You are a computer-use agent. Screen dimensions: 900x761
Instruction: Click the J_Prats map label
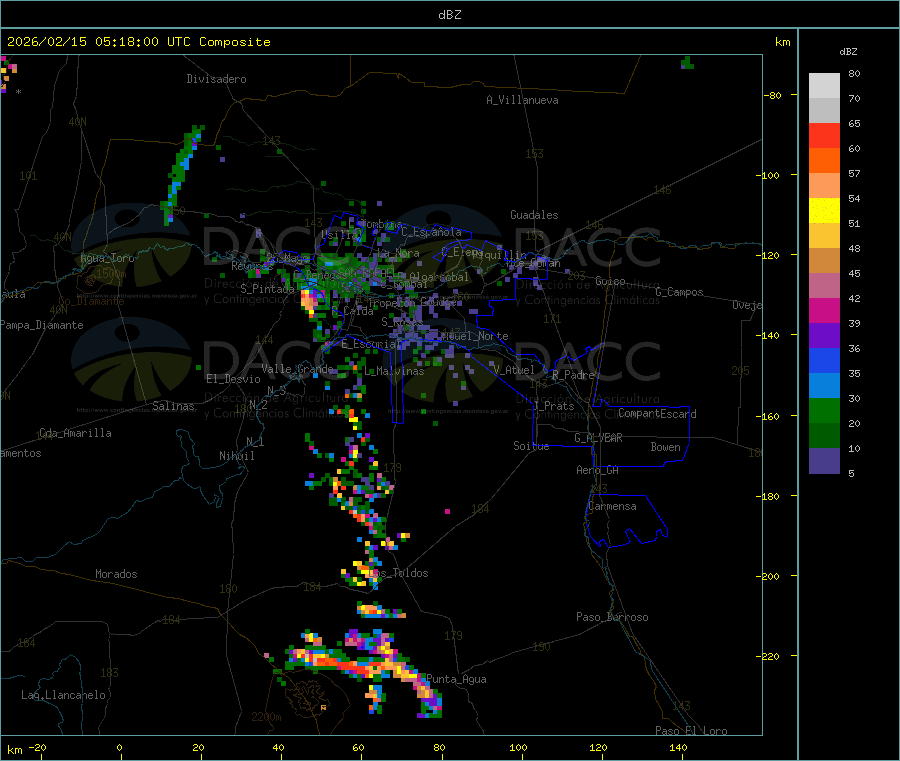pos(553,406)
